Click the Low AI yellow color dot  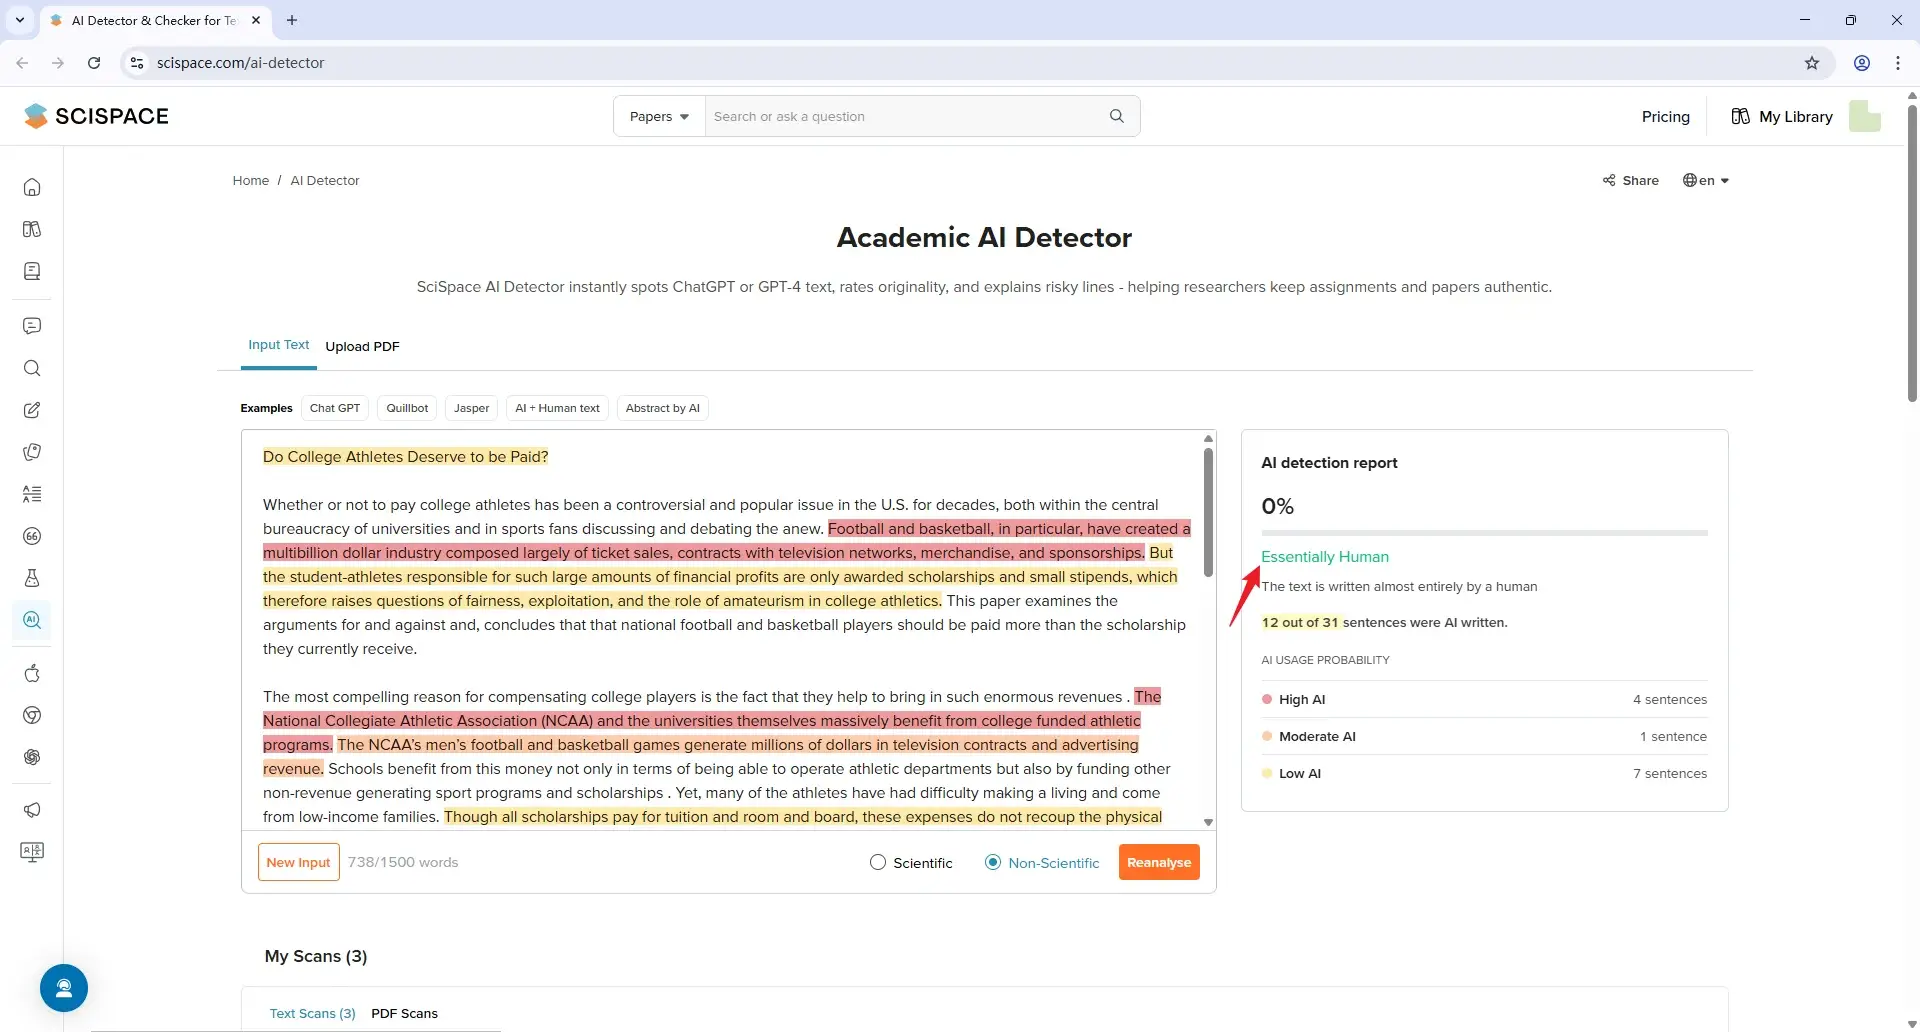1267,773
